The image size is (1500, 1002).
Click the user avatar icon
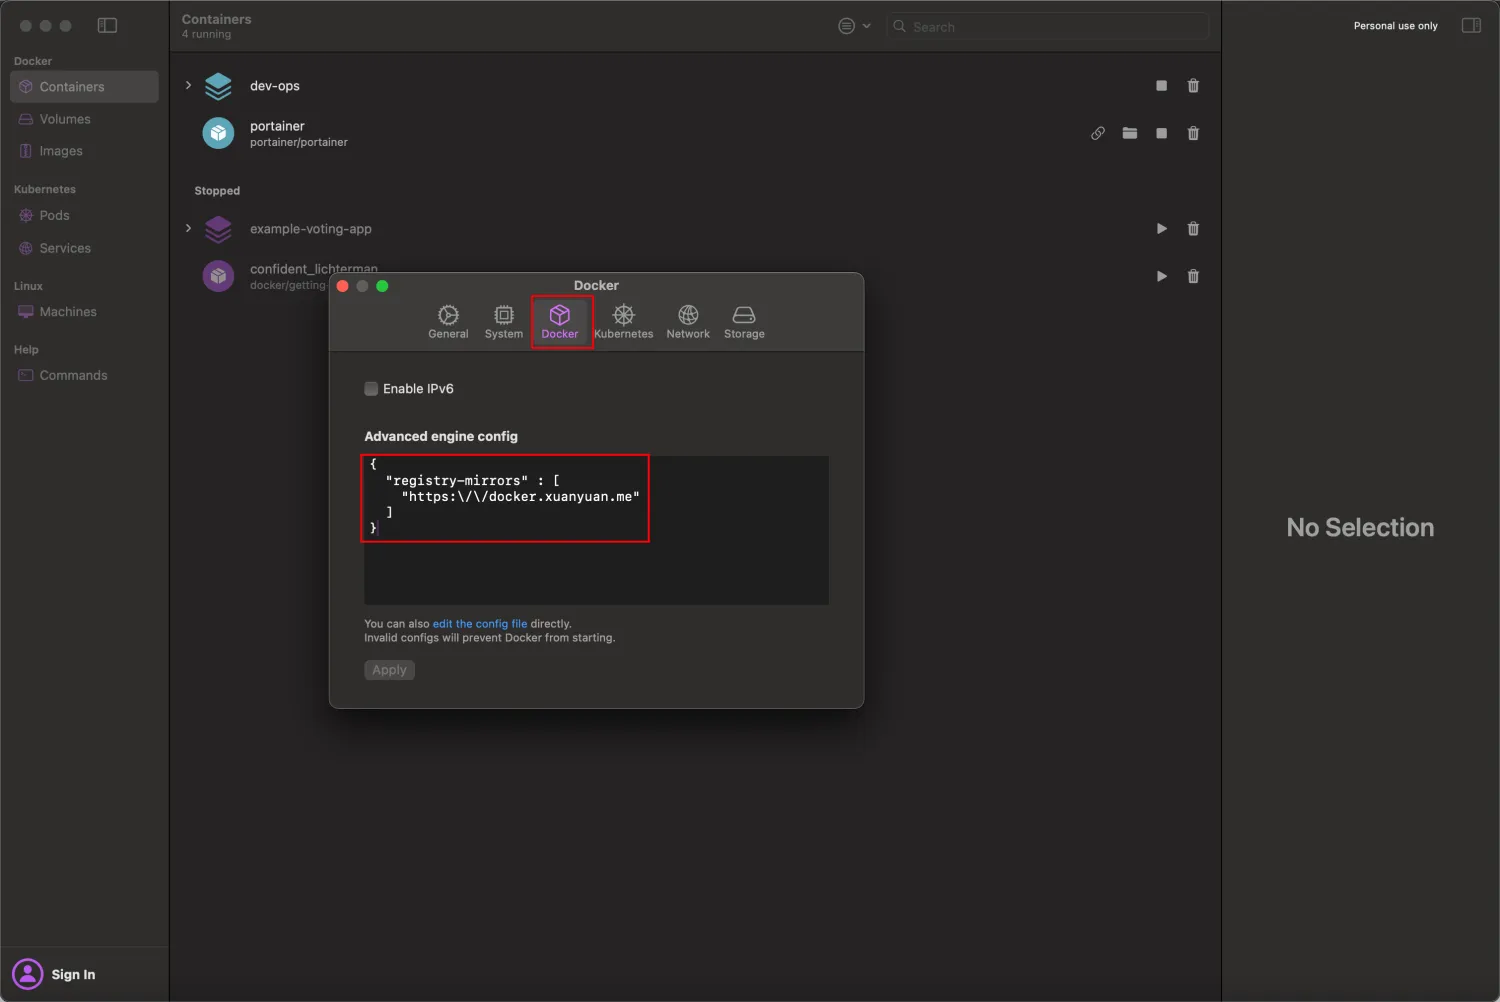pyautogui.click(x=28, y=974)
